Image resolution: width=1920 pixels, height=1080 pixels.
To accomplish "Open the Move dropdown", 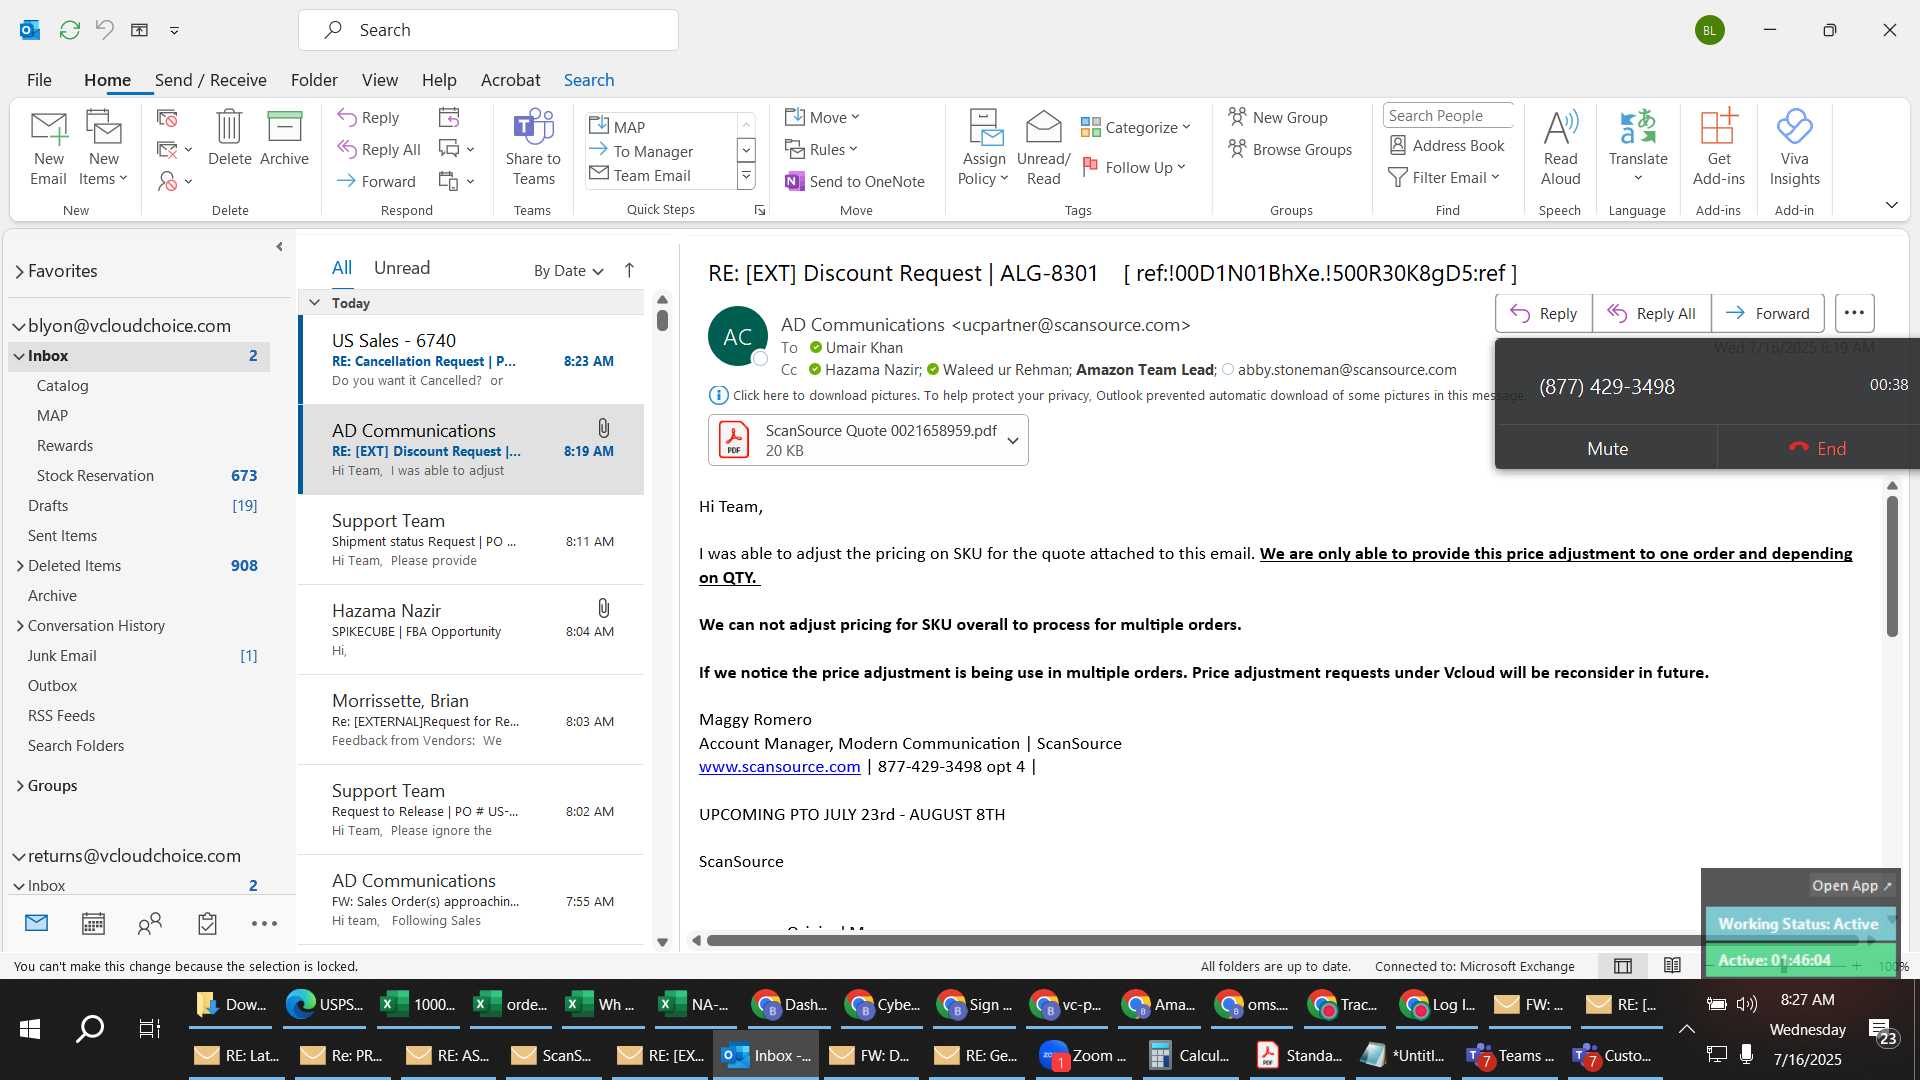I will (822, 117).
